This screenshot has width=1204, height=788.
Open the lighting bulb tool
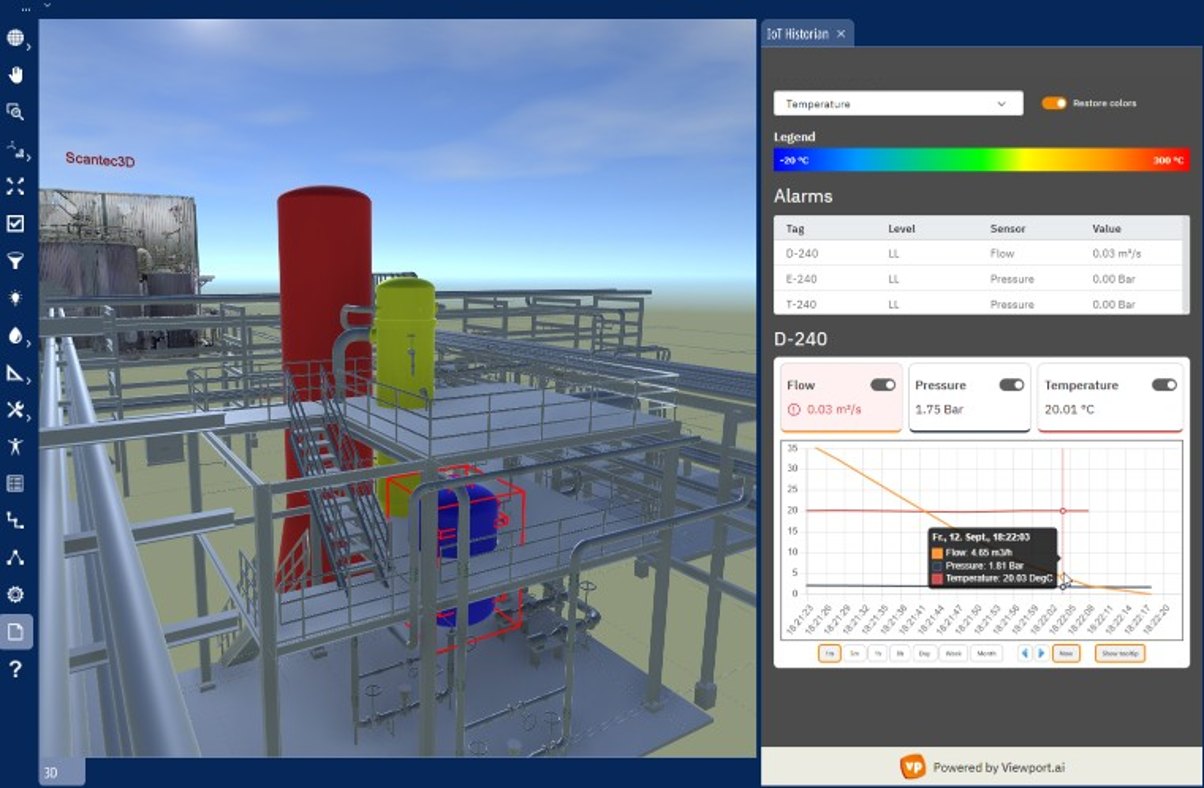tap(15, 298)
